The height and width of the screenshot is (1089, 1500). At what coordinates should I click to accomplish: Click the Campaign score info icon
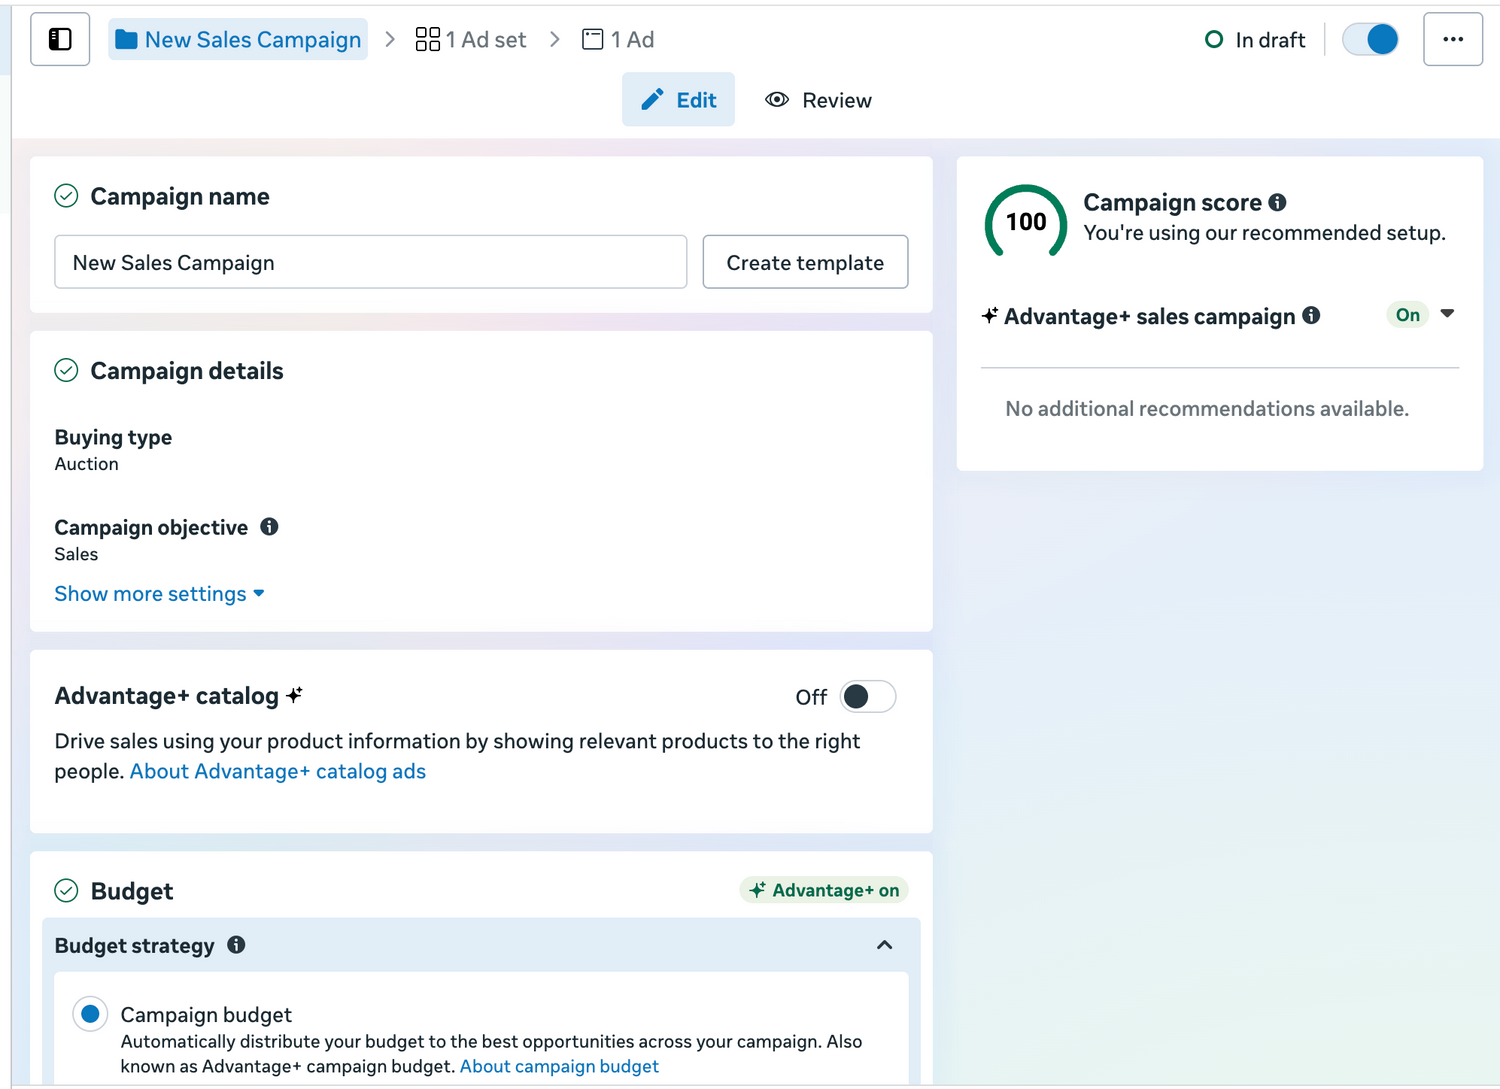(x=1277, y=203)
